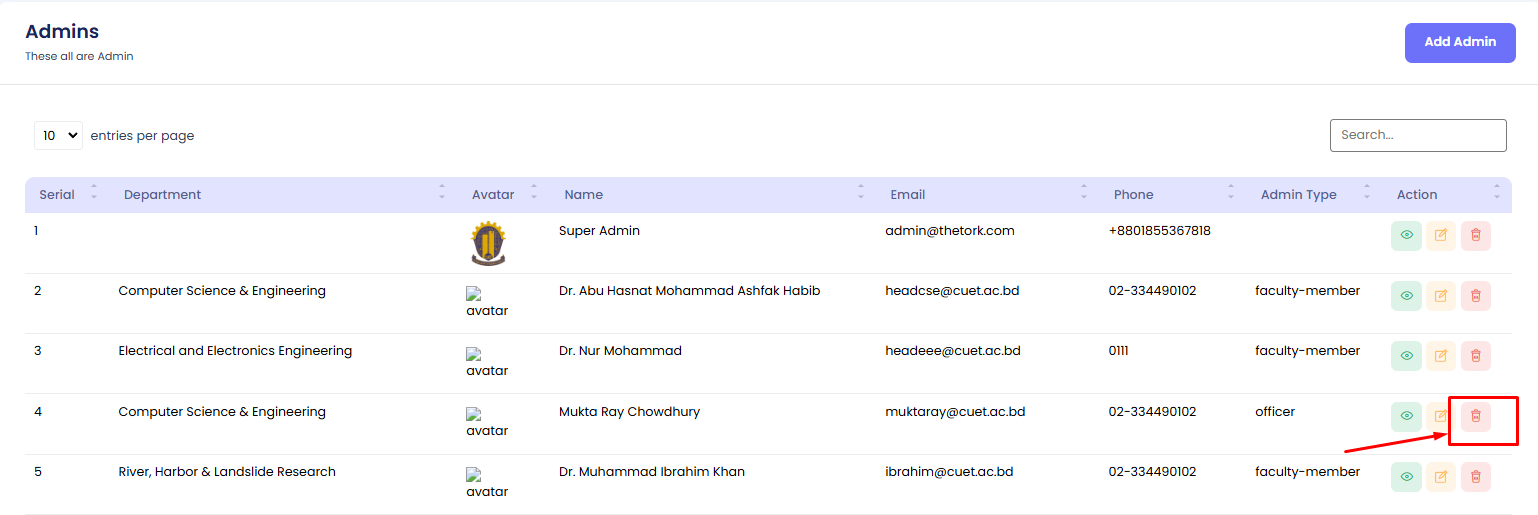Focus the Search input field
This screenshot has height=515, width=1538.
1417,136
